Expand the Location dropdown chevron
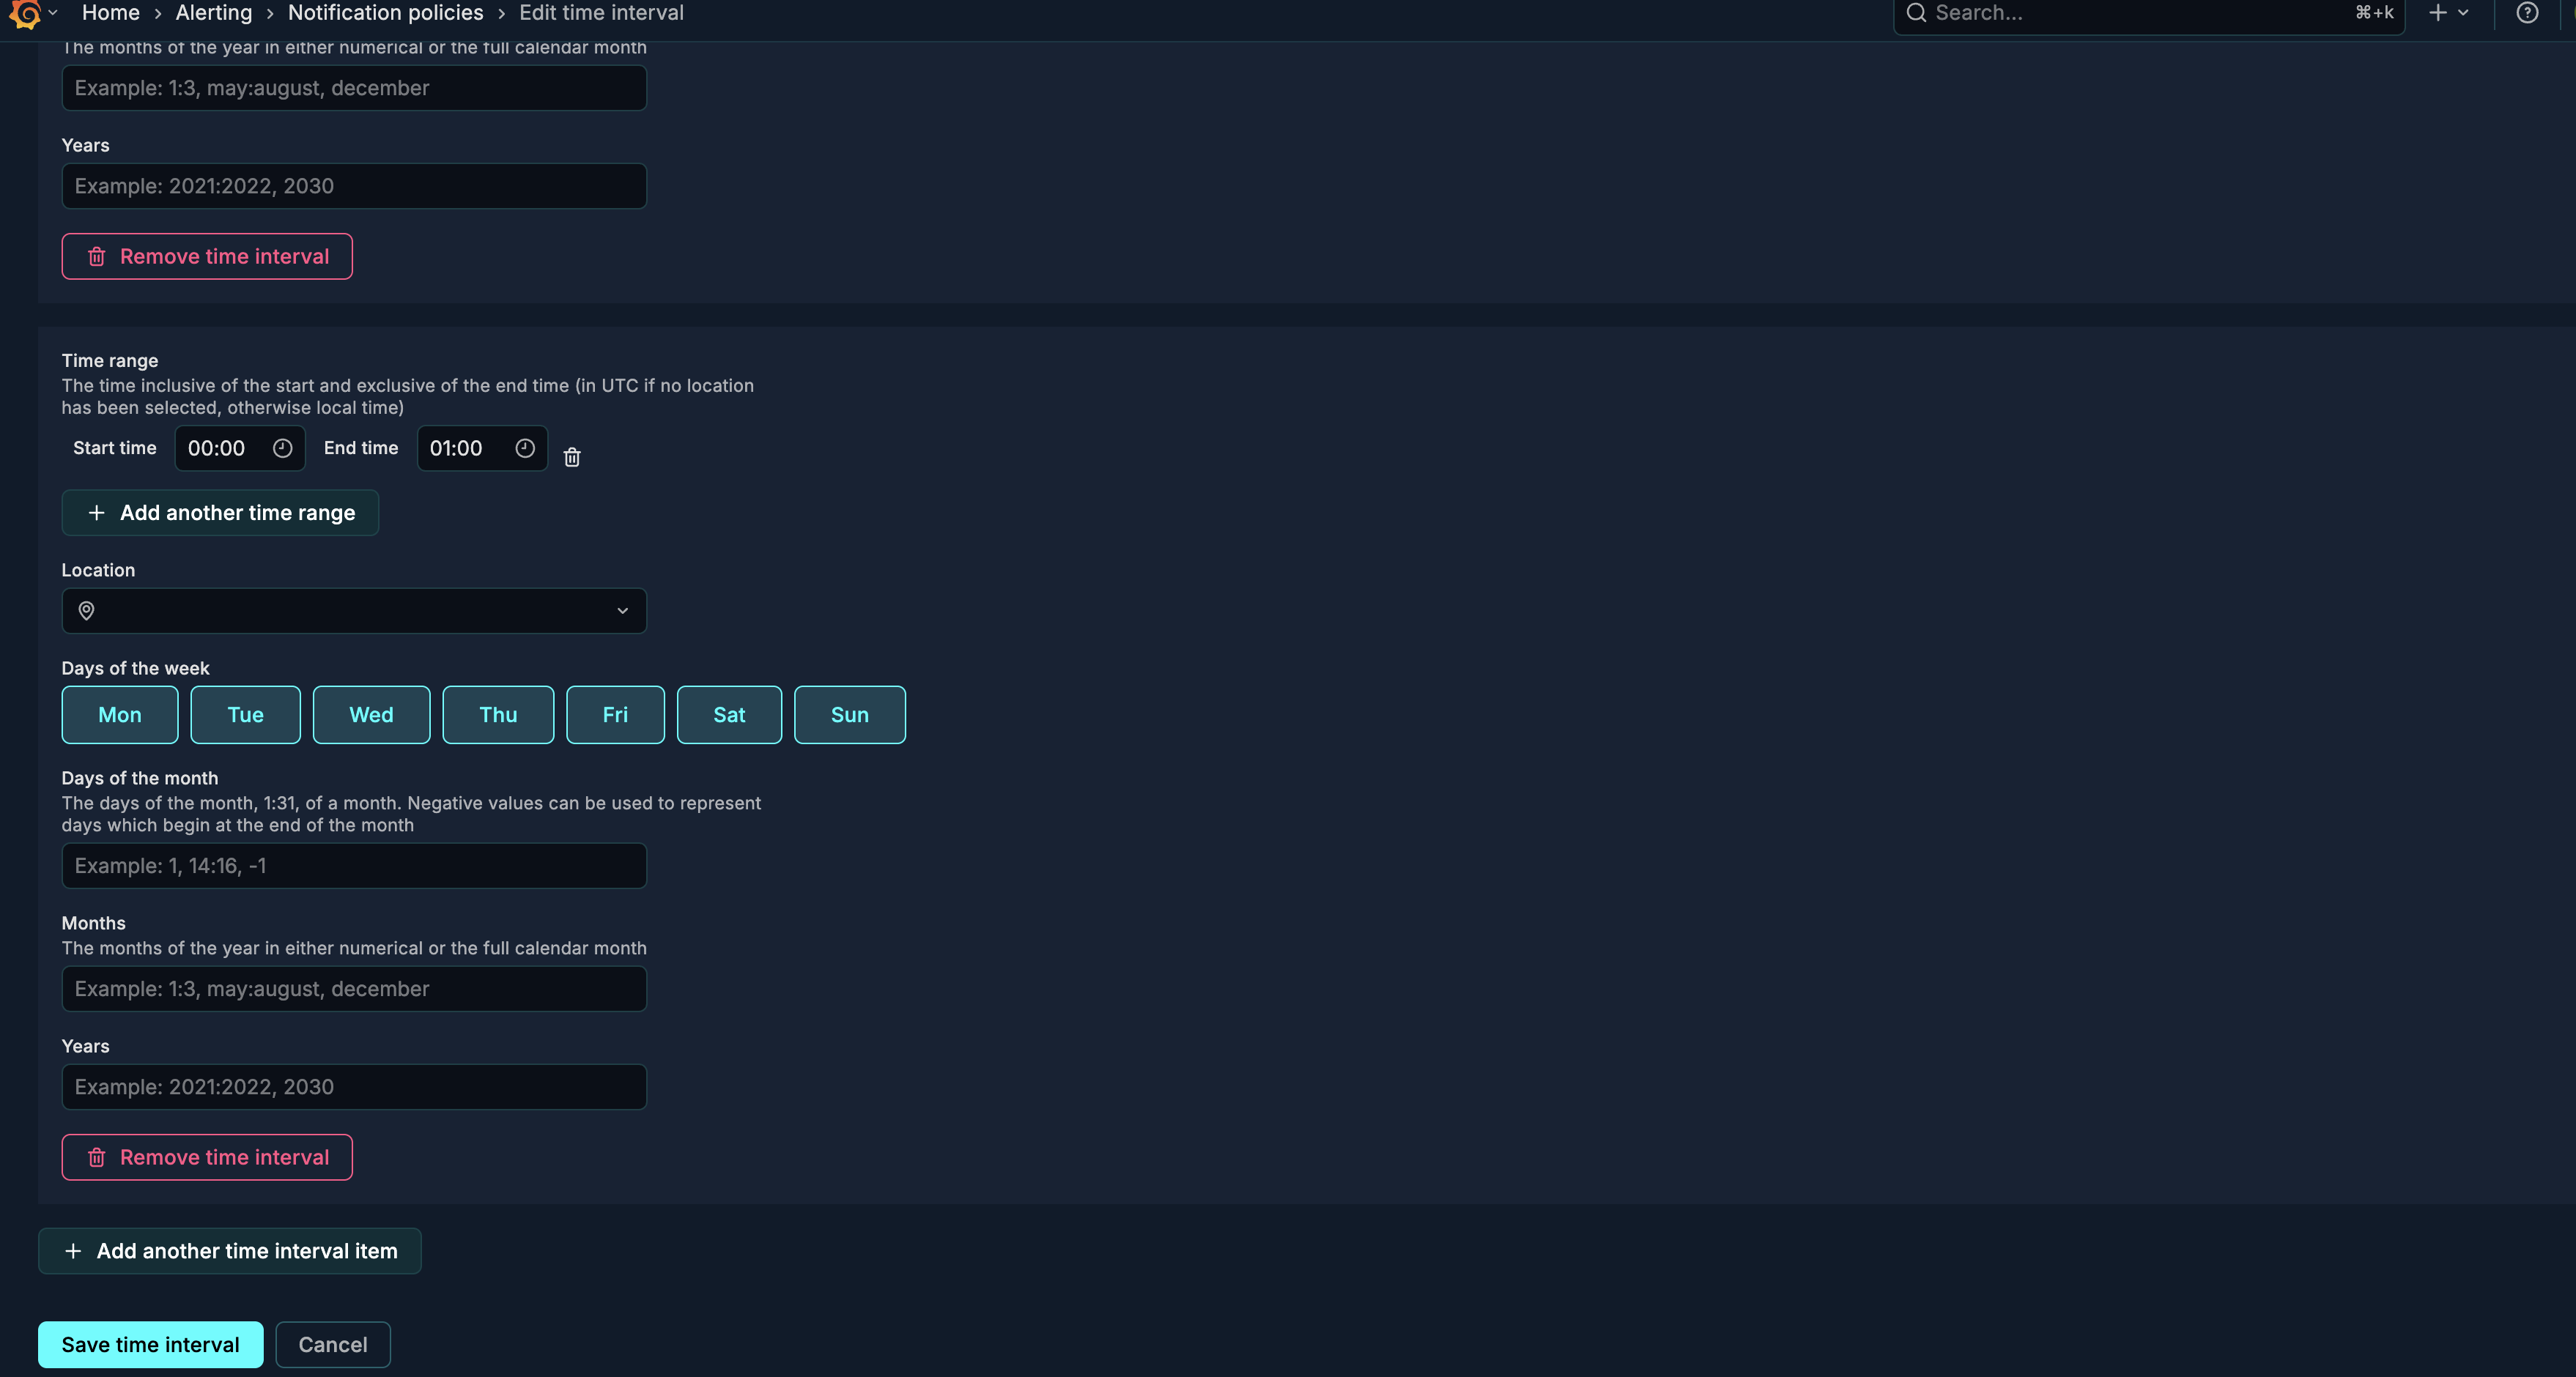This screenshot has width=2576, height=1377. 622,611
